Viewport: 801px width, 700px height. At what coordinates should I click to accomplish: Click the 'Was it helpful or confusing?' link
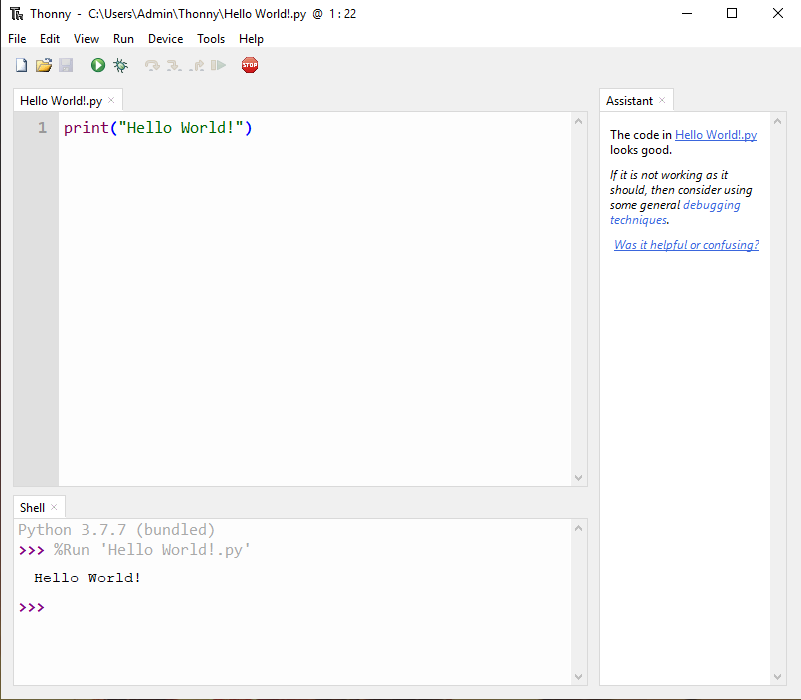(x=686, y=245)
